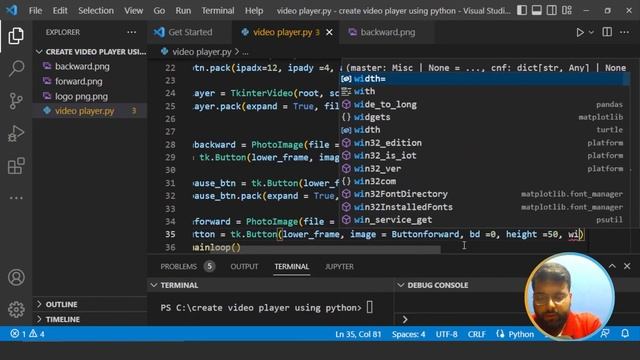Show additional activity bar views

[16, 198]
